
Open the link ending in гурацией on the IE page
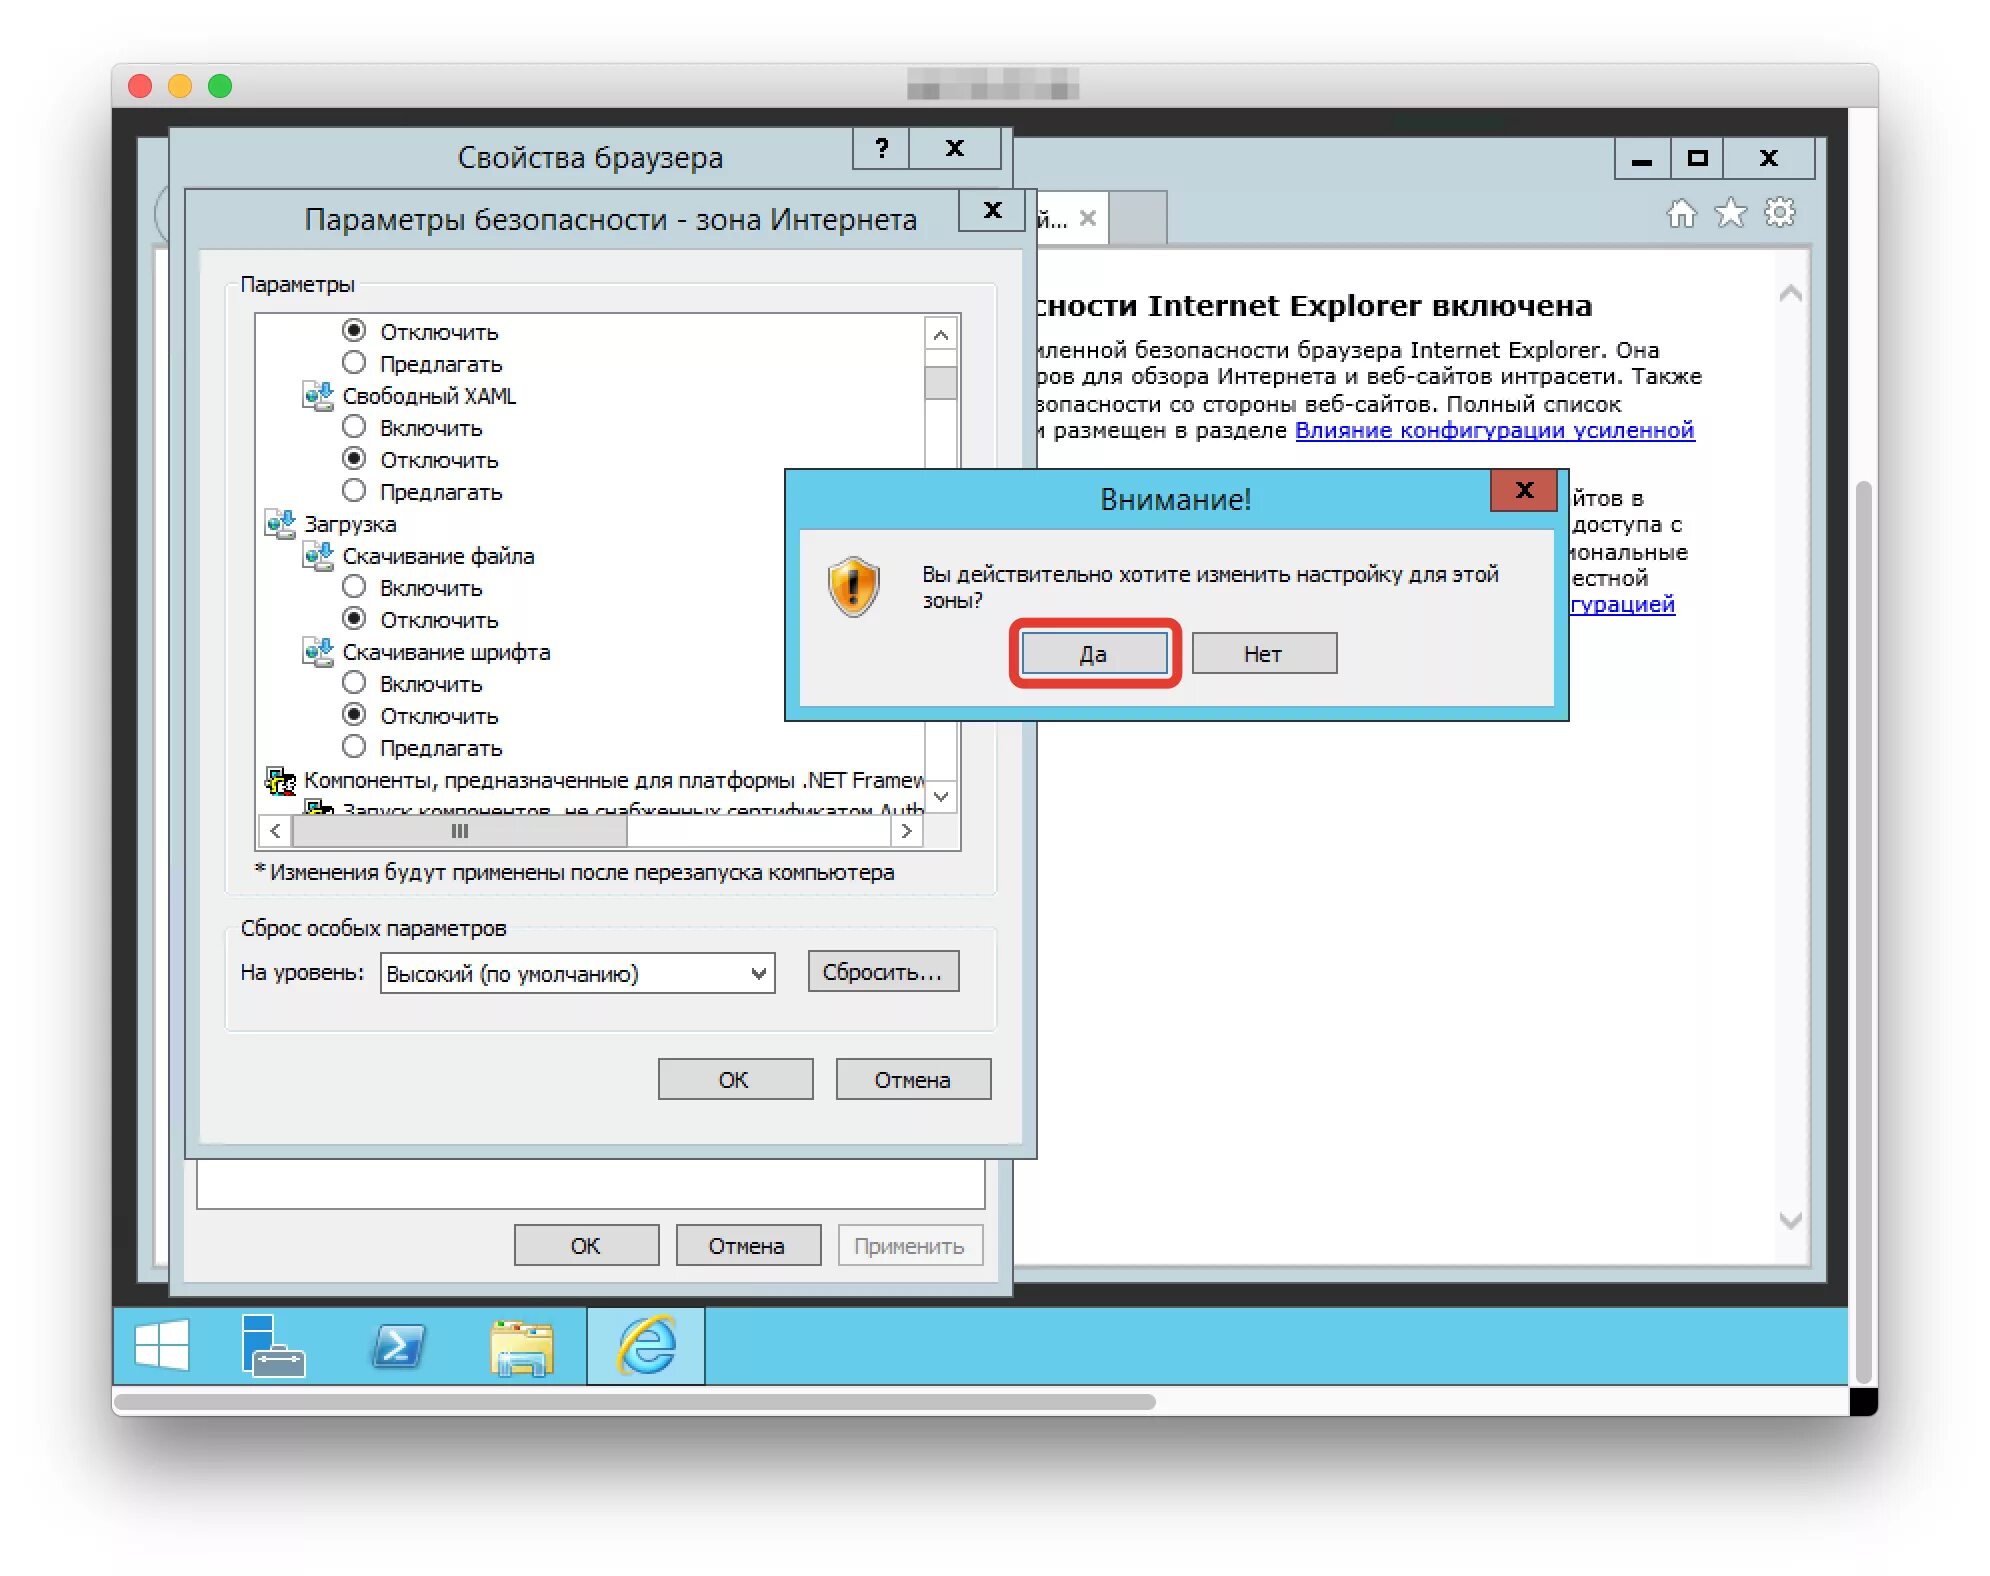click(1621, 604)
